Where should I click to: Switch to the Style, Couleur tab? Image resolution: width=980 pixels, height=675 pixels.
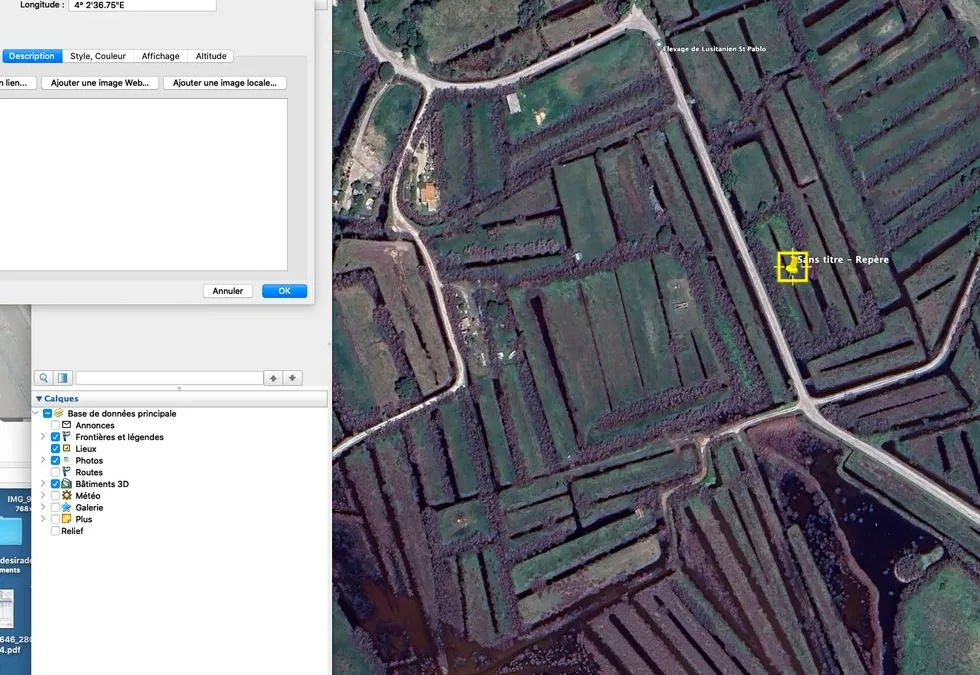point(98,56)
